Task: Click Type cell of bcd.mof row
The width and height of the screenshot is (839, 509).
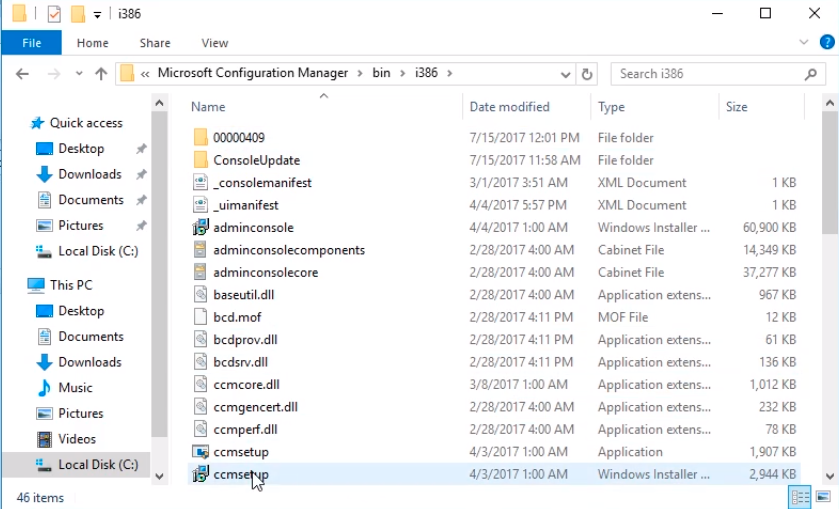Action: coord(623,317)
